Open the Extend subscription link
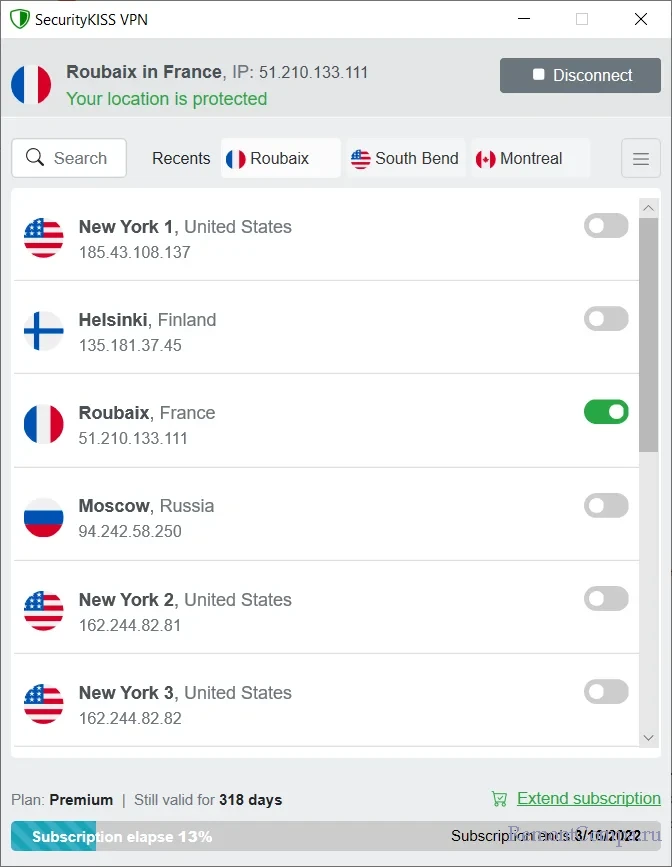 588,799
